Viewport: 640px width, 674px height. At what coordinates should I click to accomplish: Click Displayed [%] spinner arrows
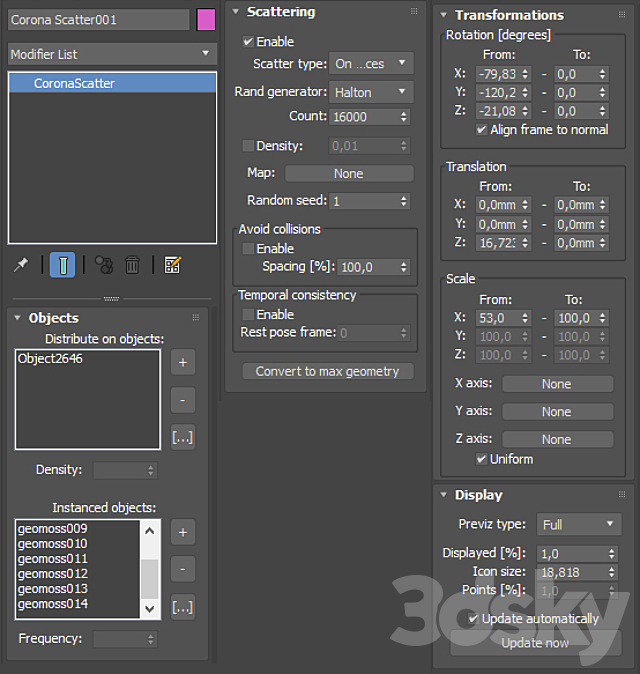pos(611,554)
